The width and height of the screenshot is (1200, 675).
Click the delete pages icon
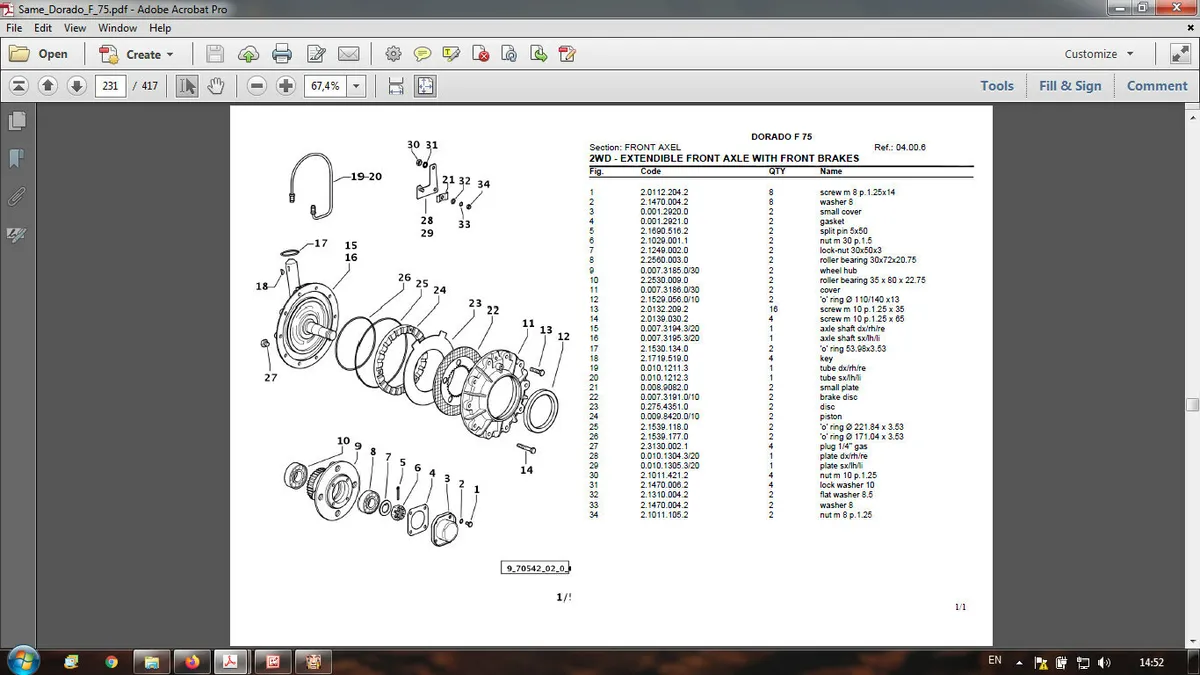480,54
